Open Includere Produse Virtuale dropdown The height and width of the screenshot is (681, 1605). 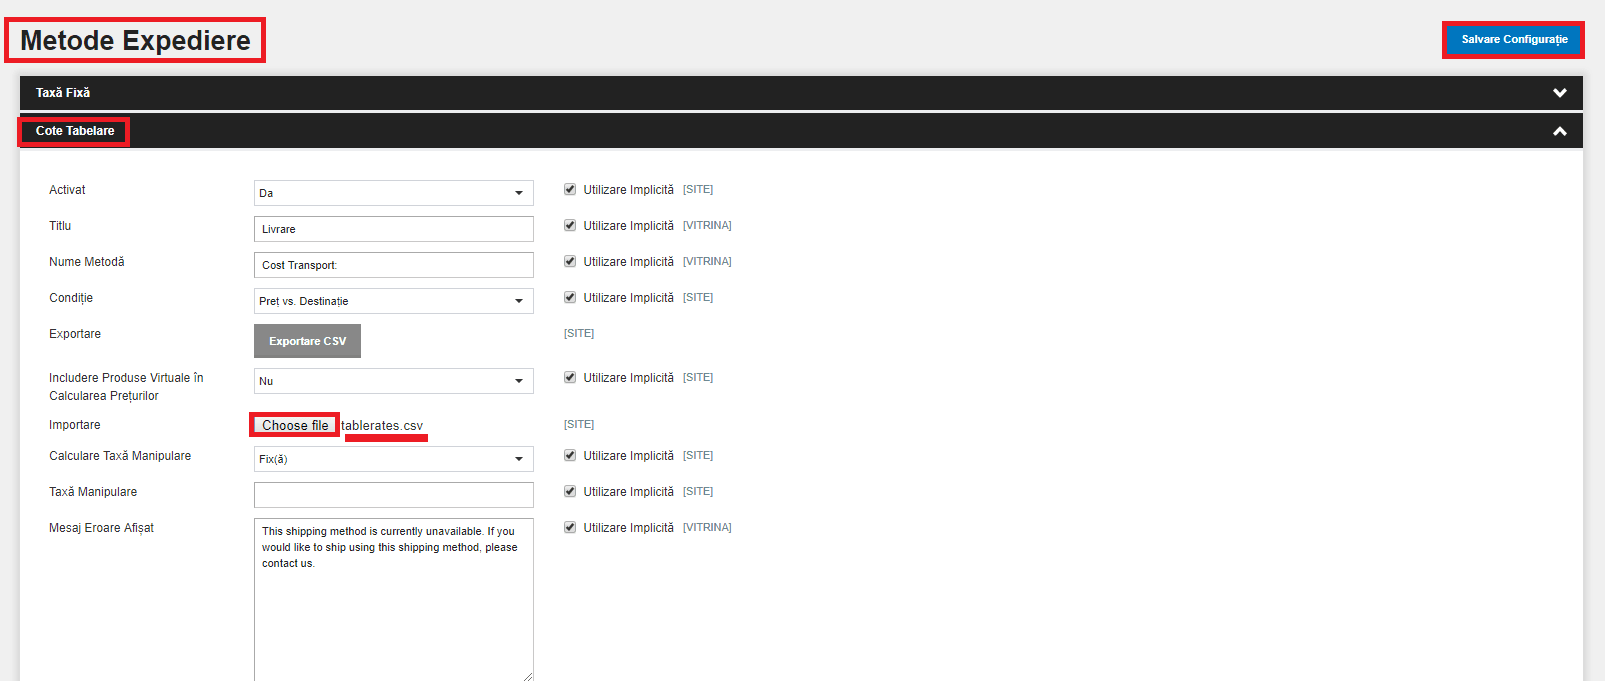pos(394,381)
